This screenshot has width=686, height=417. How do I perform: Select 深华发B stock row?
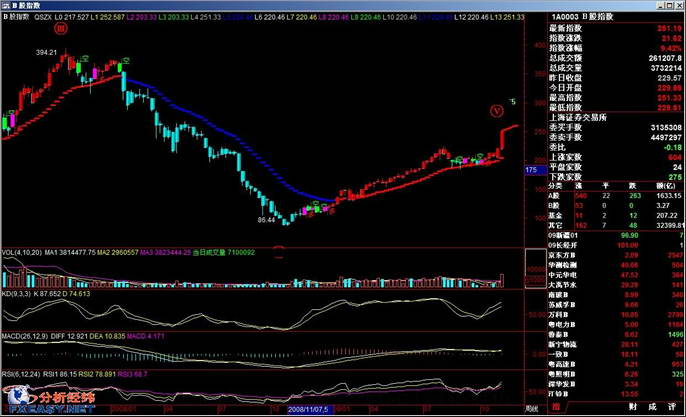tap(616, 385)
